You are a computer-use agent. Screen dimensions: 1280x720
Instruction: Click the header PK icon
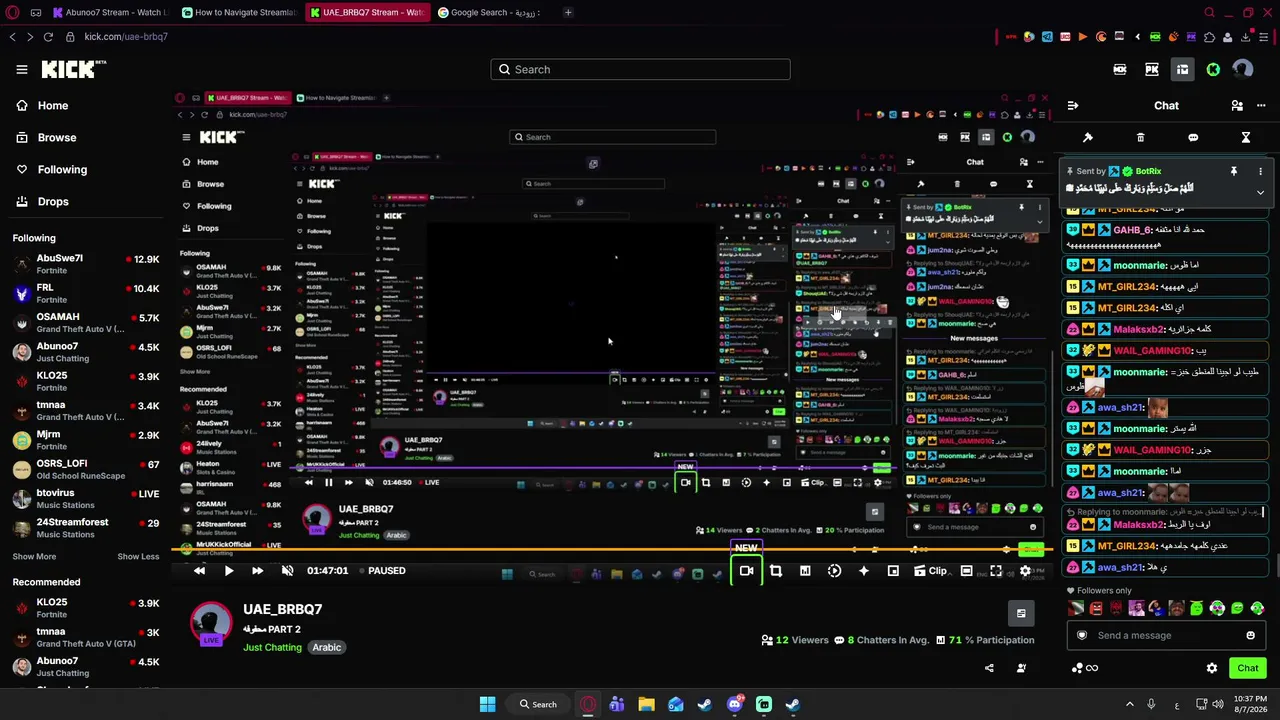[1152, 69]
